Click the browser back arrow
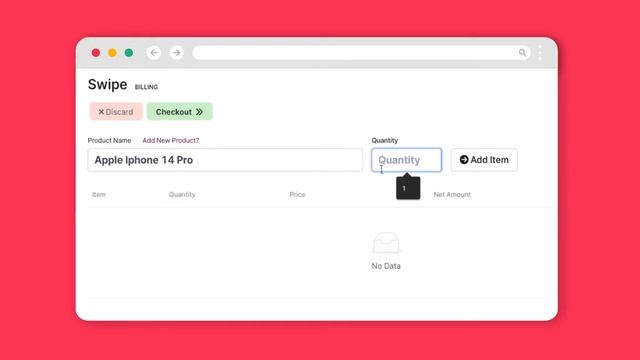The width and height of the screenshot is (640, 360). 154,53
